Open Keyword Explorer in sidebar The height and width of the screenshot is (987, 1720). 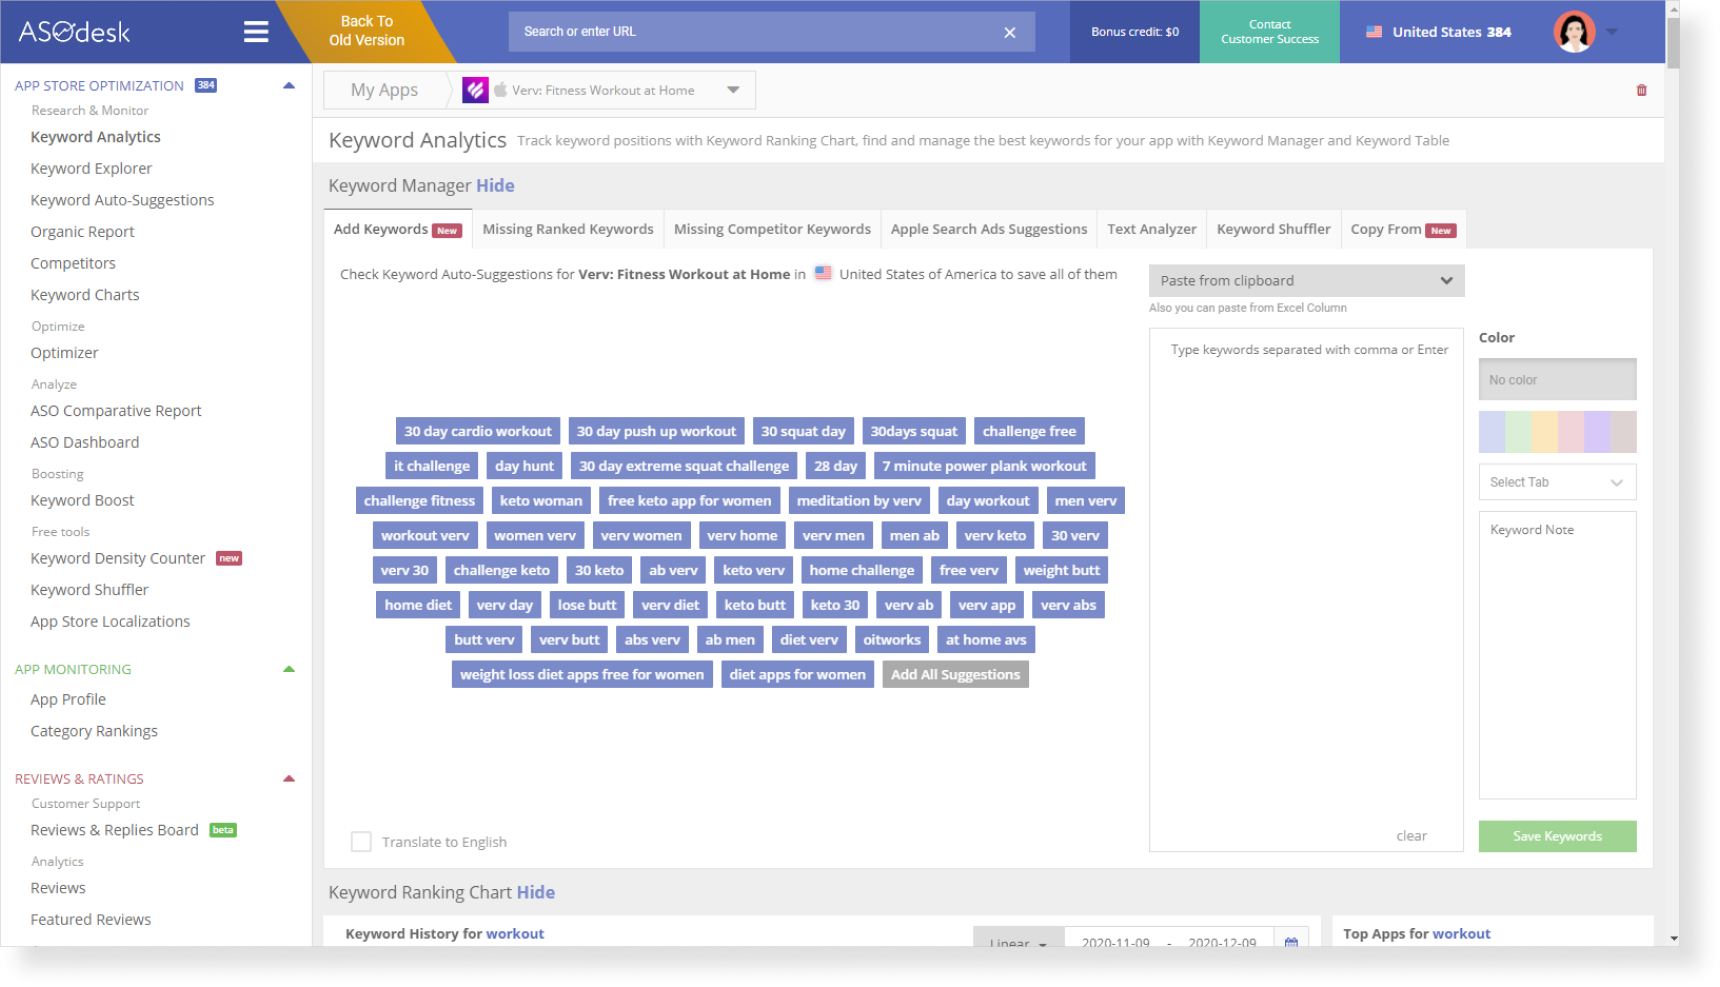(x=91, y=169)
